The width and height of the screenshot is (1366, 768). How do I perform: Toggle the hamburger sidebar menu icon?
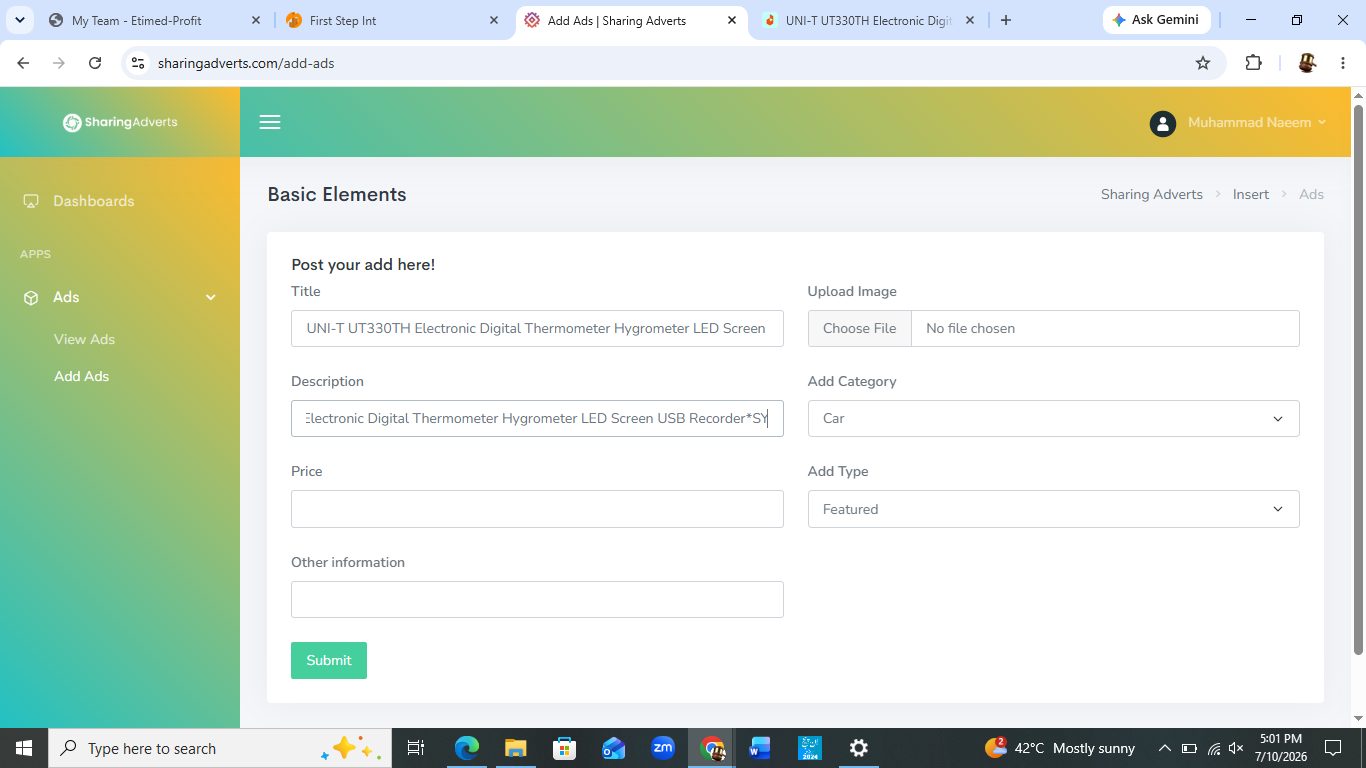coord(270,122)
